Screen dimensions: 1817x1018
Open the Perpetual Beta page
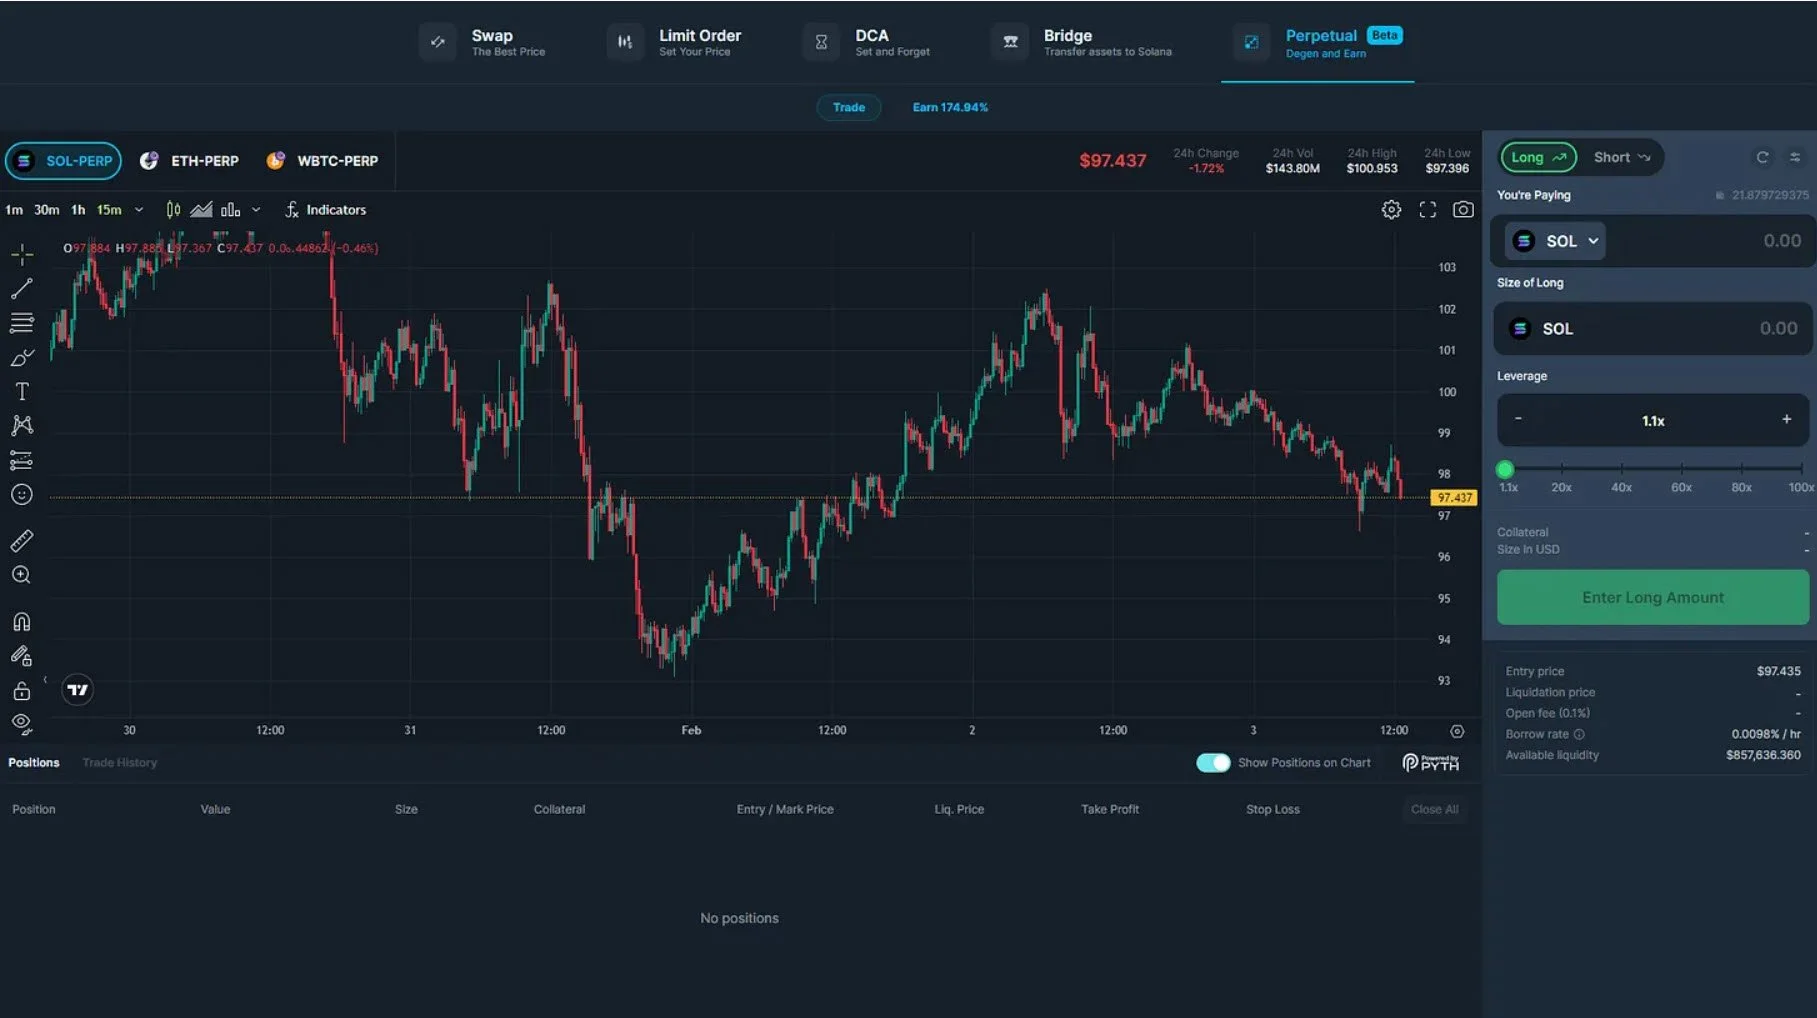[x=1317, y=42]
